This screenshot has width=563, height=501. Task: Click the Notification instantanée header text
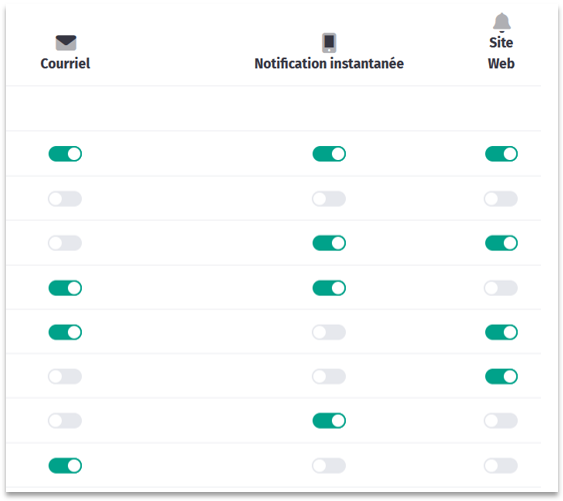click(329, 64)
